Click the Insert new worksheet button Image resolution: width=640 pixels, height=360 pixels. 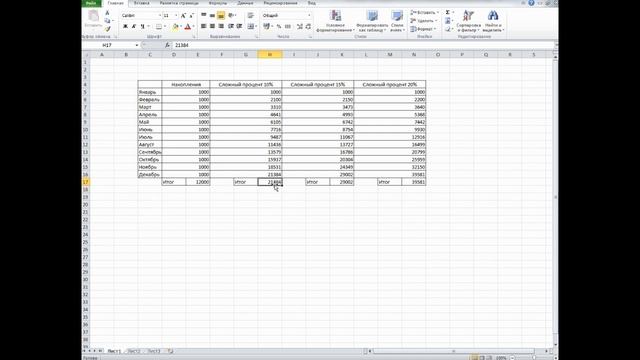click(x=170, y=351)
